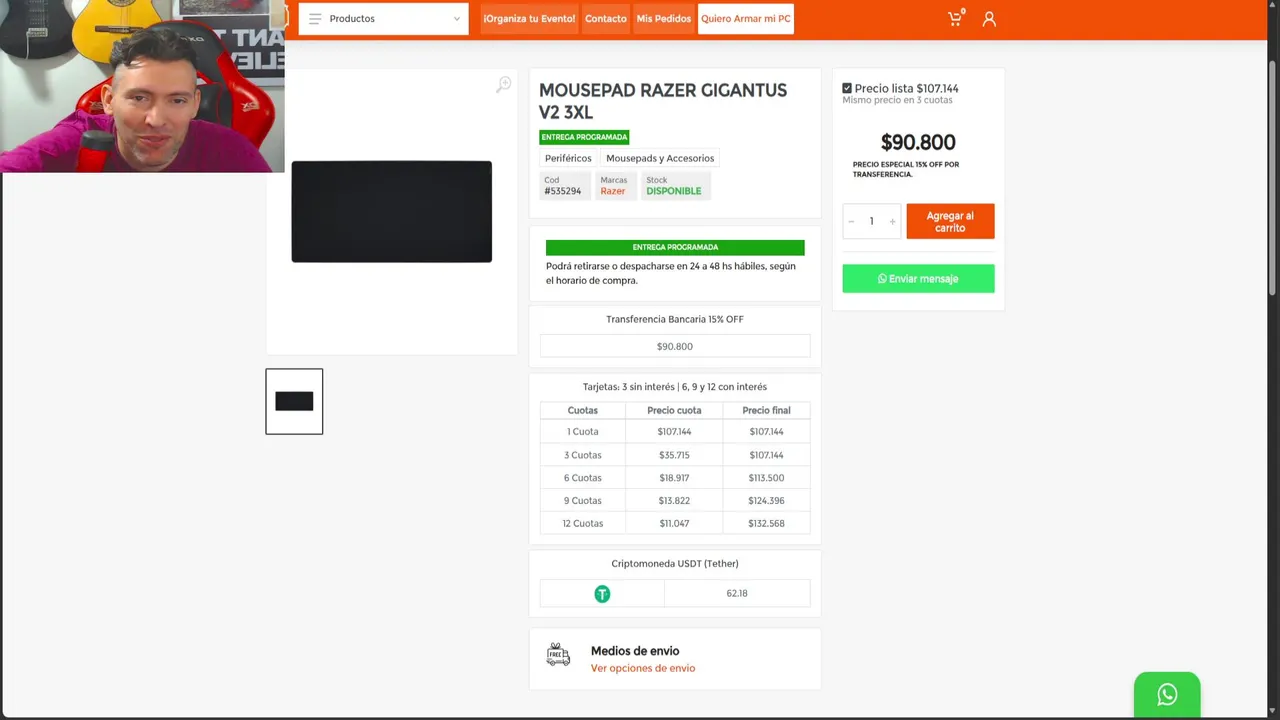Click the $11.047 installment price cell

pyautogui.click(x=674, y=524)
